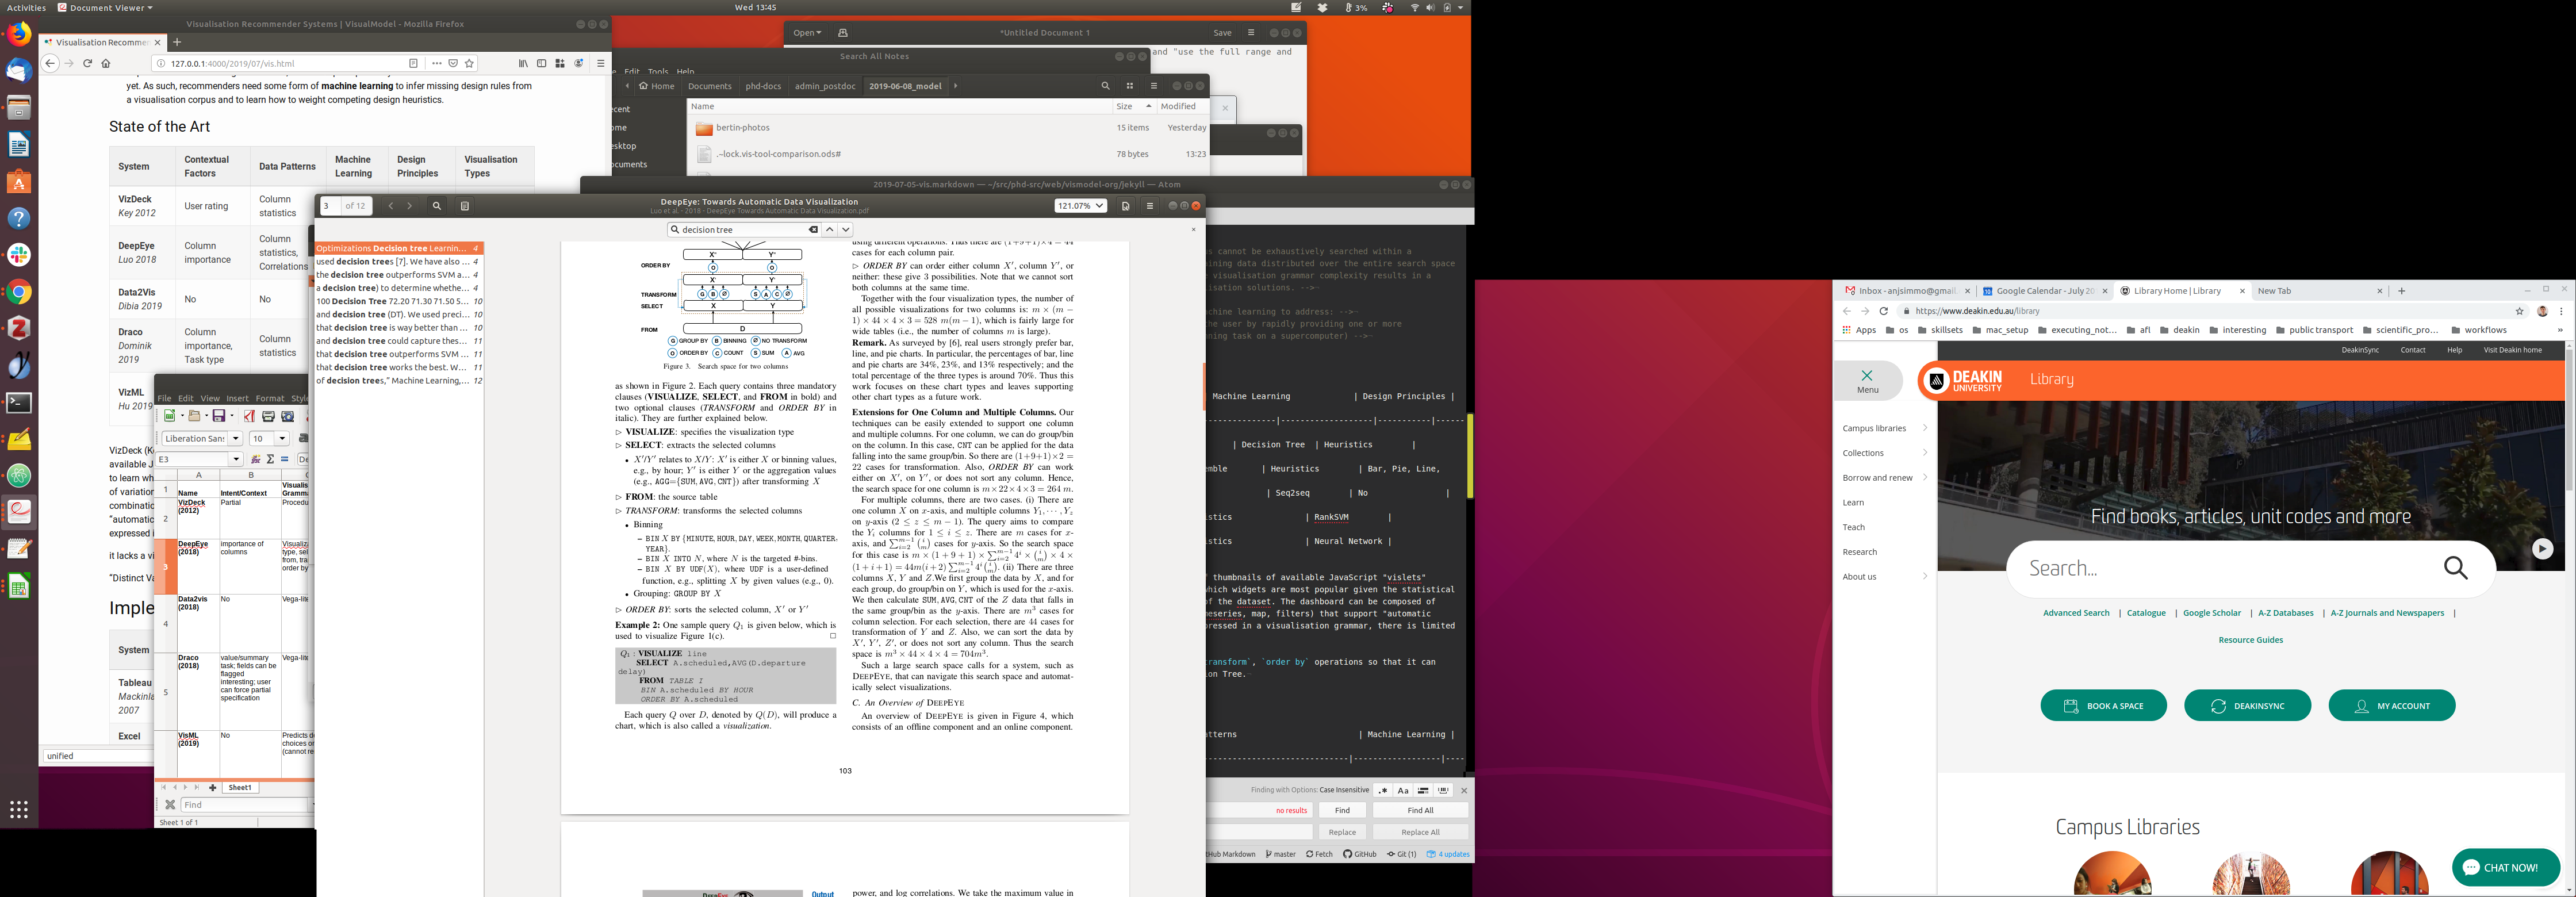2576x897 pixels.
Task: Click the search icon in Document Viewer toolbar
Action: tap(437, 206)
